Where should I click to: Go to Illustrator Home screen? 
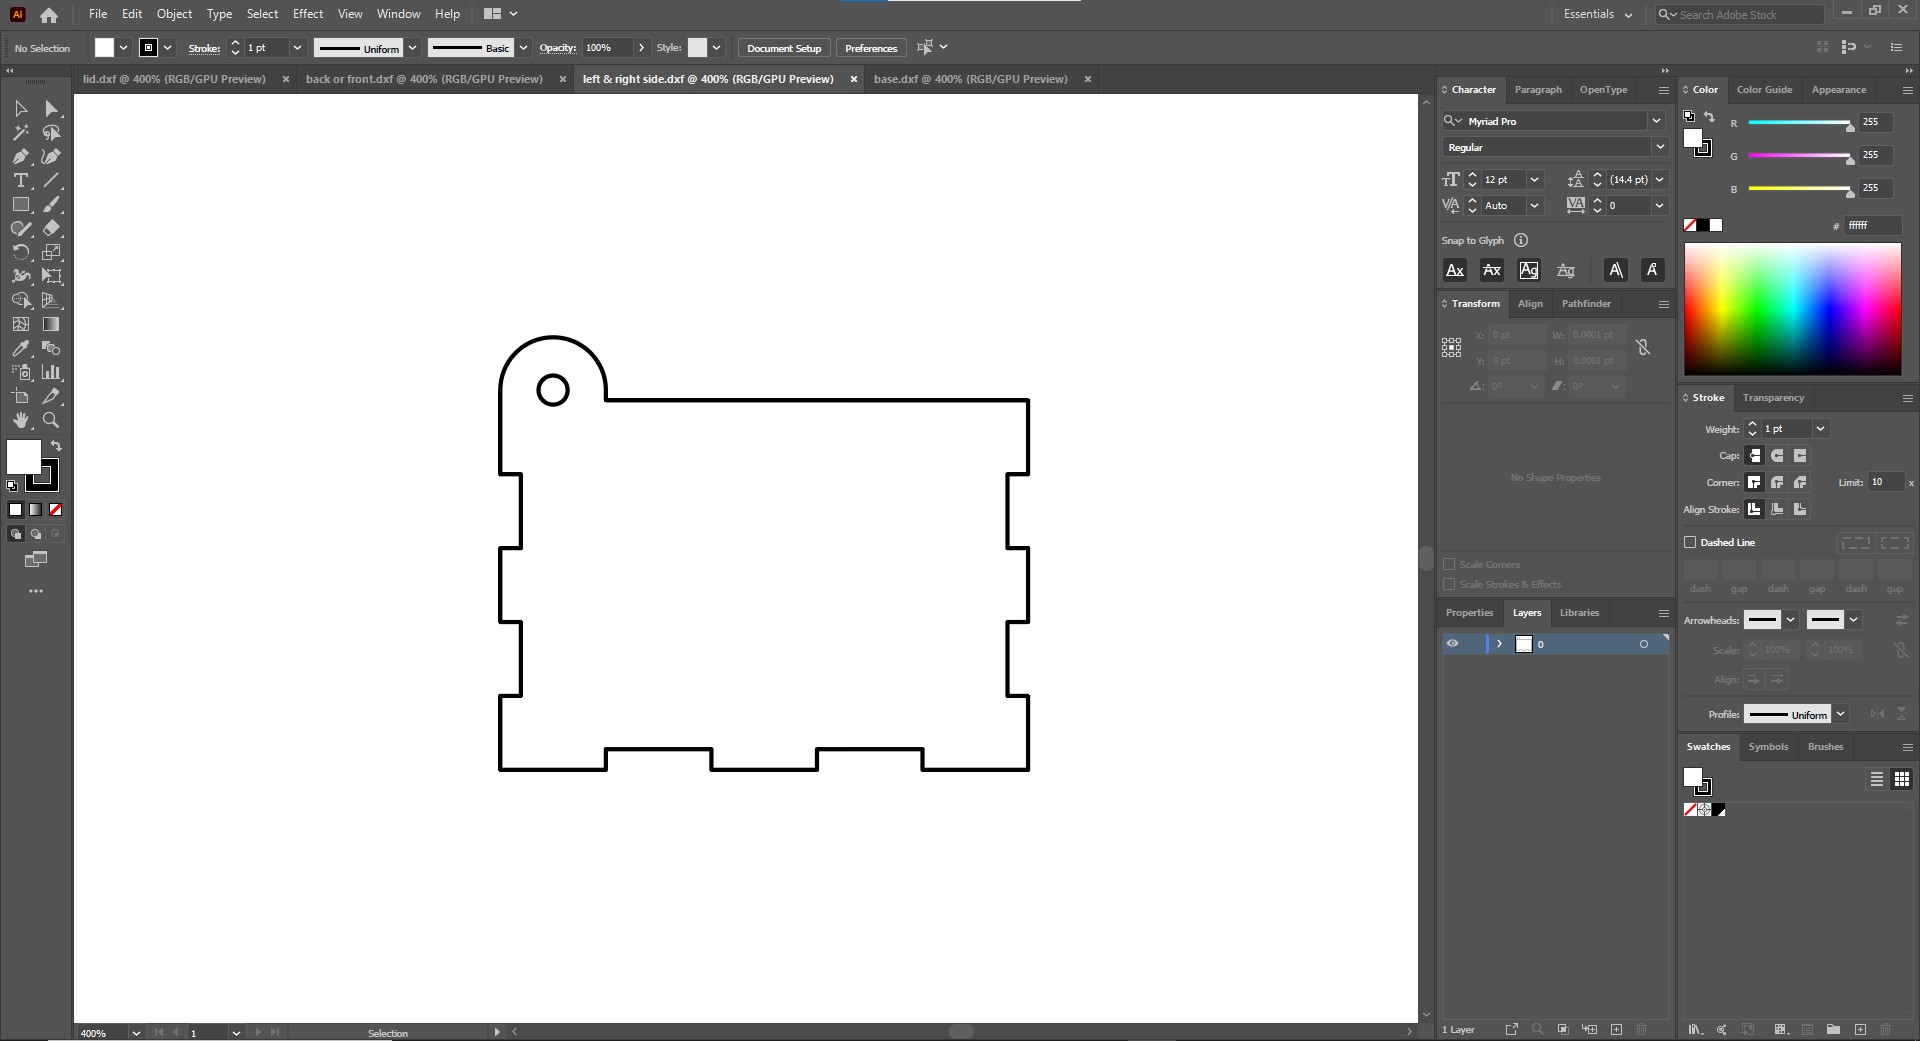(x=49, y=15)
